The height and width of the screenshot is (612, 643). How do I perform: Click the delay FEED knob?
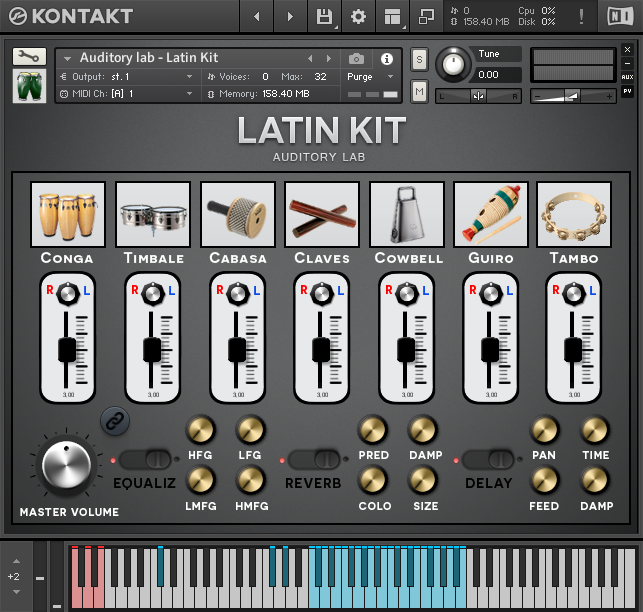[x=545, y=480]
